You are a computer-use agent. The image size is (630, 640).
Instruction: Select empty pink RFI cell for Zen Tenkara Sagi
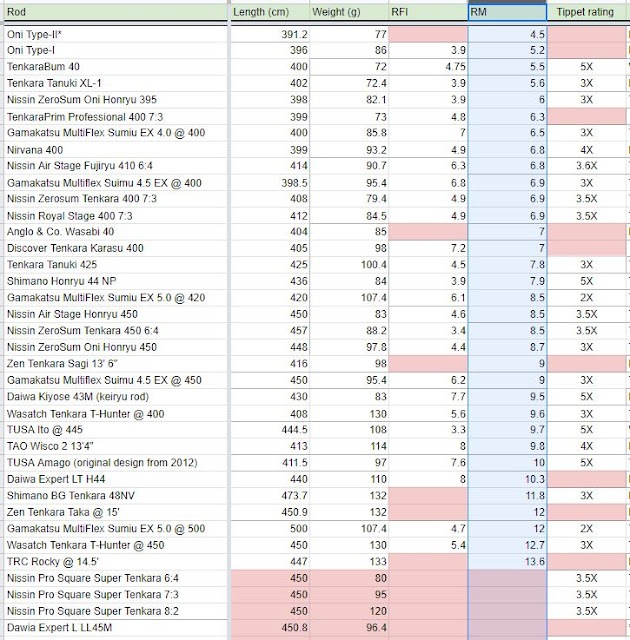point(428,364)
